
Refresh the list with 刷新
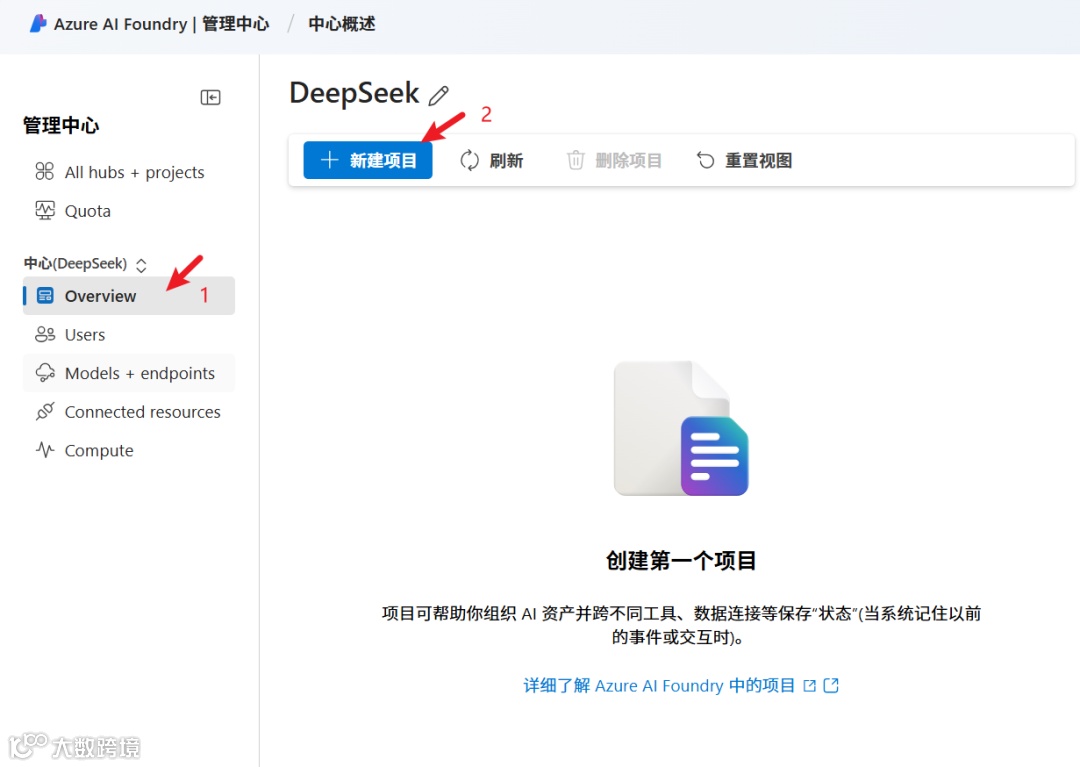[492, 160]
